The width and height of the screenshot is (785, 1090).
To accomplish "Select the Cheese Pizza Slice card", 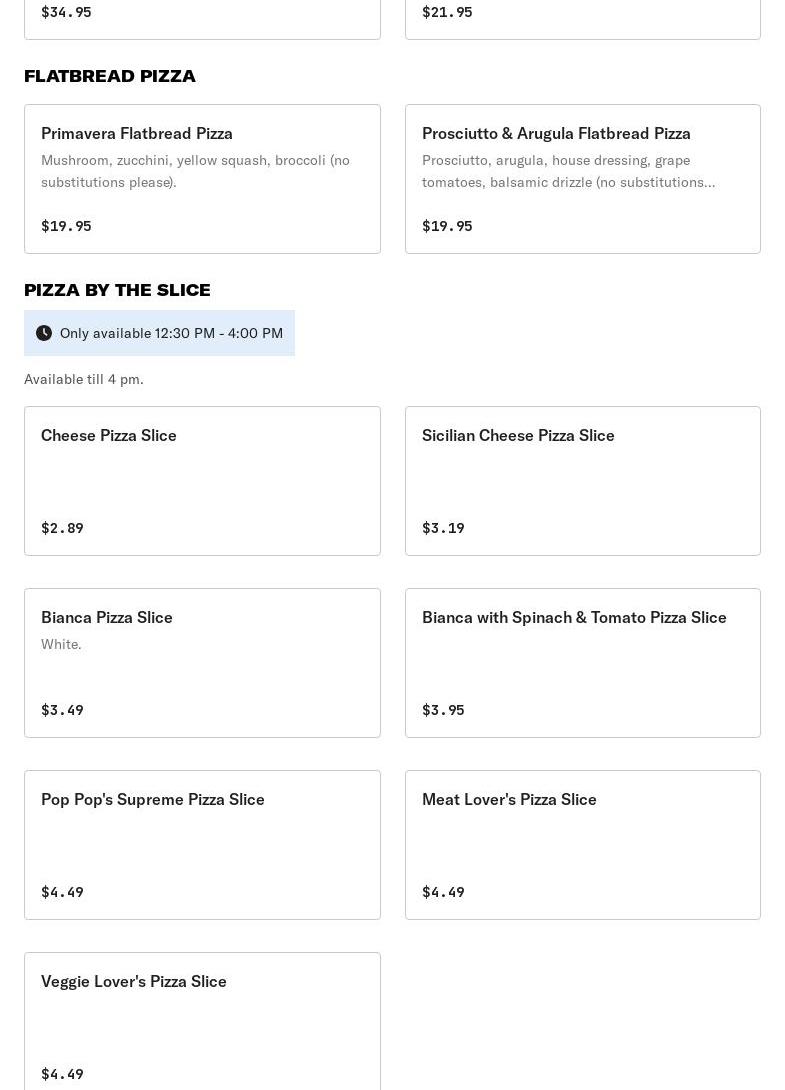I will [202, 480].
